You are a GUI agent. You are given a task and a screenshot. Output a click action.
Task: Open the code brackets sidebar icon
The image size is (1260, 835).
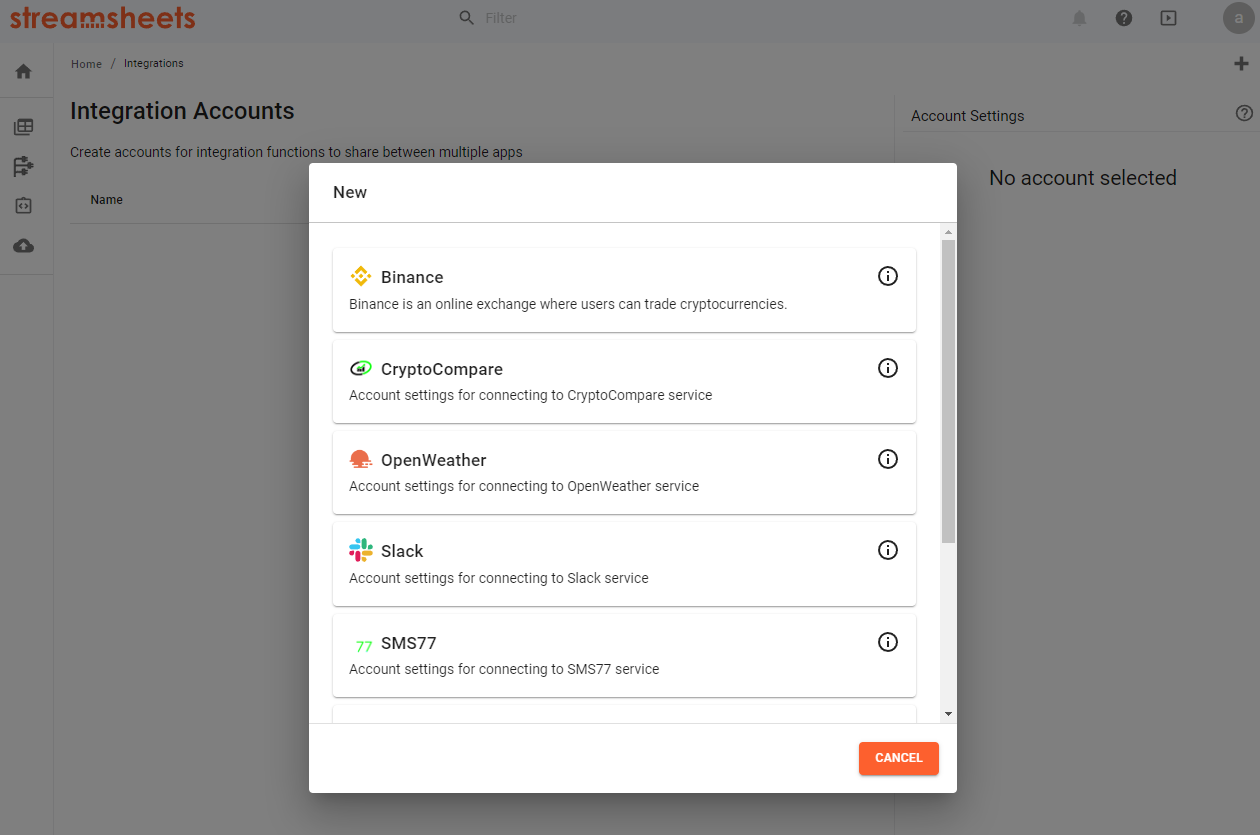[x=24, y=205]
